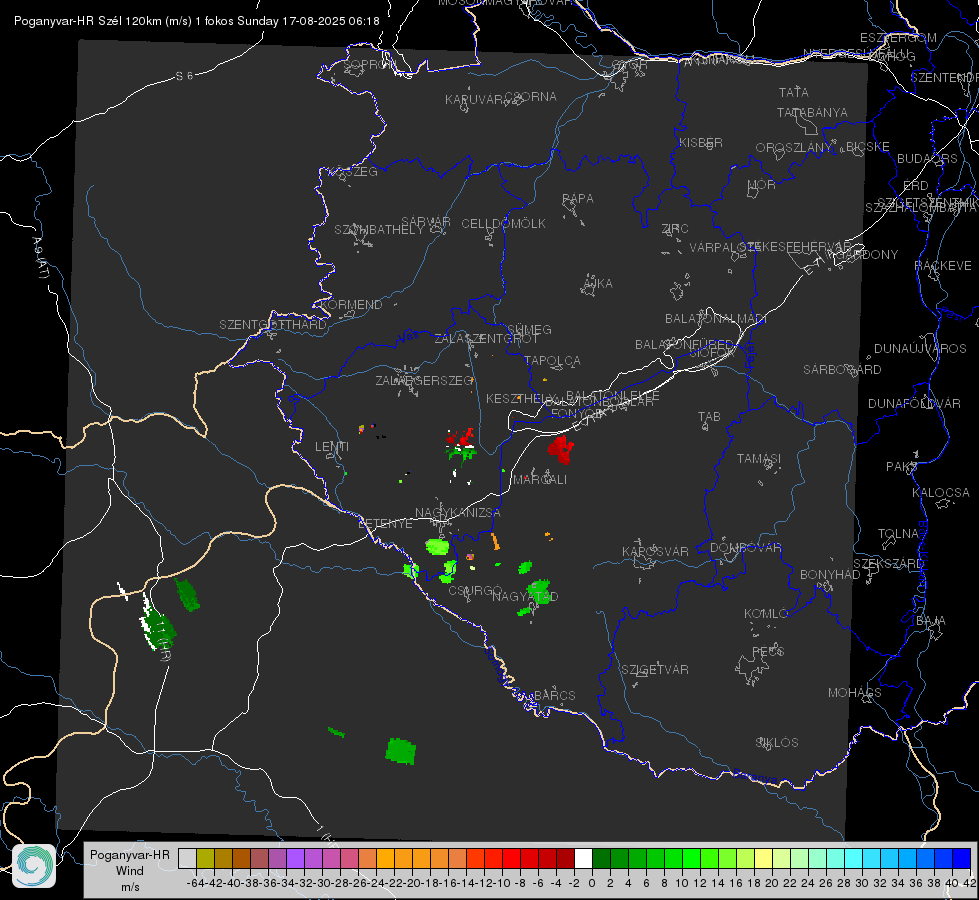979x900 pixels.
Task: Click the NAGYKANIZSA city label
Action: tap(458, 513)
